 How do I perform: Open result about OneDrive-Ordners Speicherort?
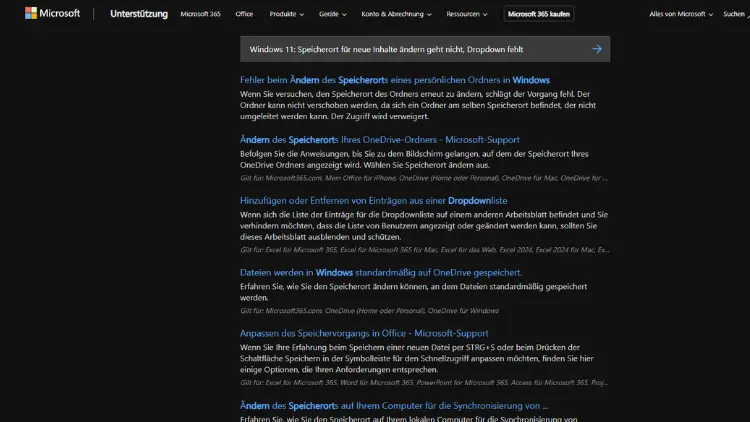[x=380, y=140]
